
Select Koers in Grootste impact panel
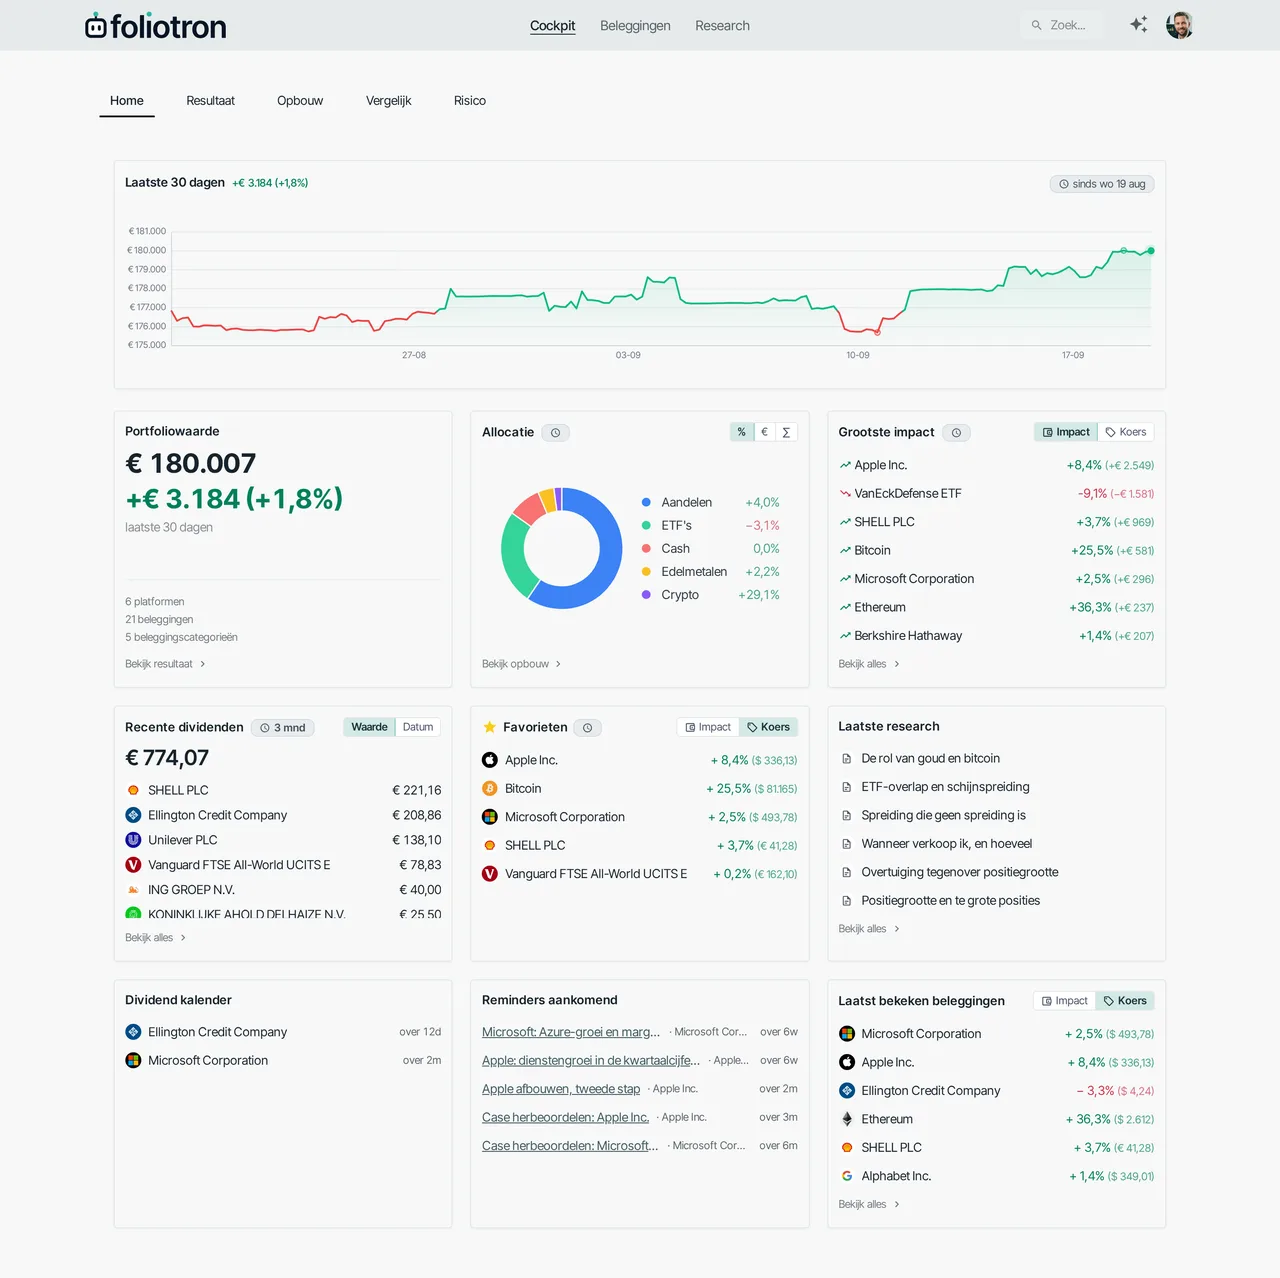[x=1126, y=432]
